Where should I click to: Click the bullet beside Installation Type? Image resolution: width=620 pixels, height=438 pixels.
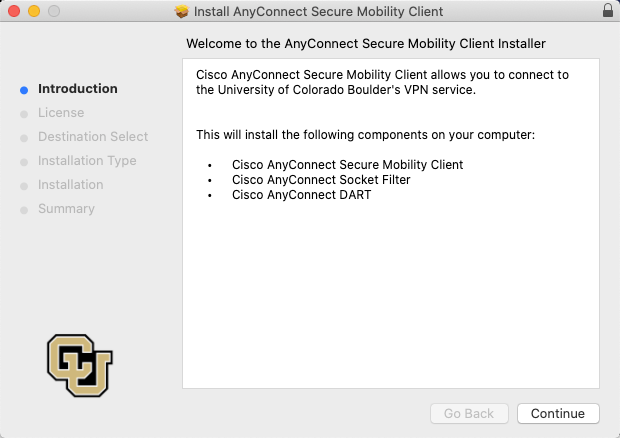24,161
